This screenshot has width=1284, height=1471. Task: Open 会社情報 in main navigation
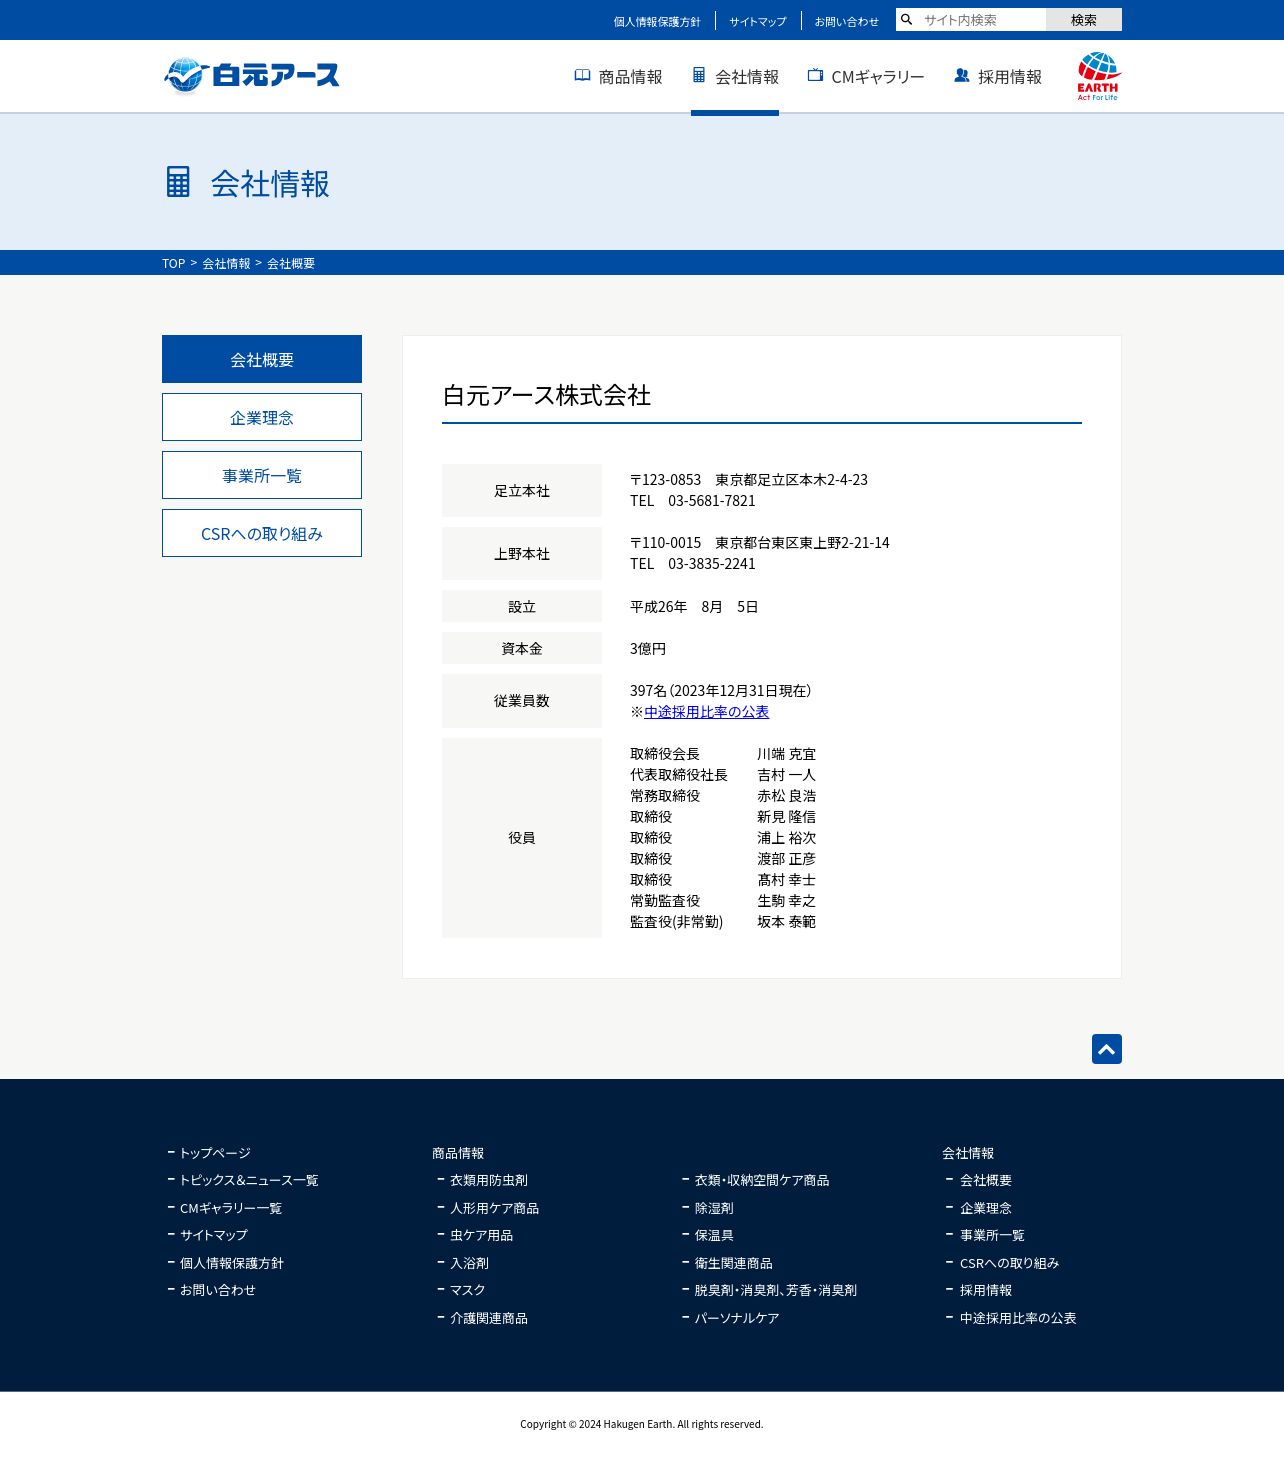[x=735, y=77]
